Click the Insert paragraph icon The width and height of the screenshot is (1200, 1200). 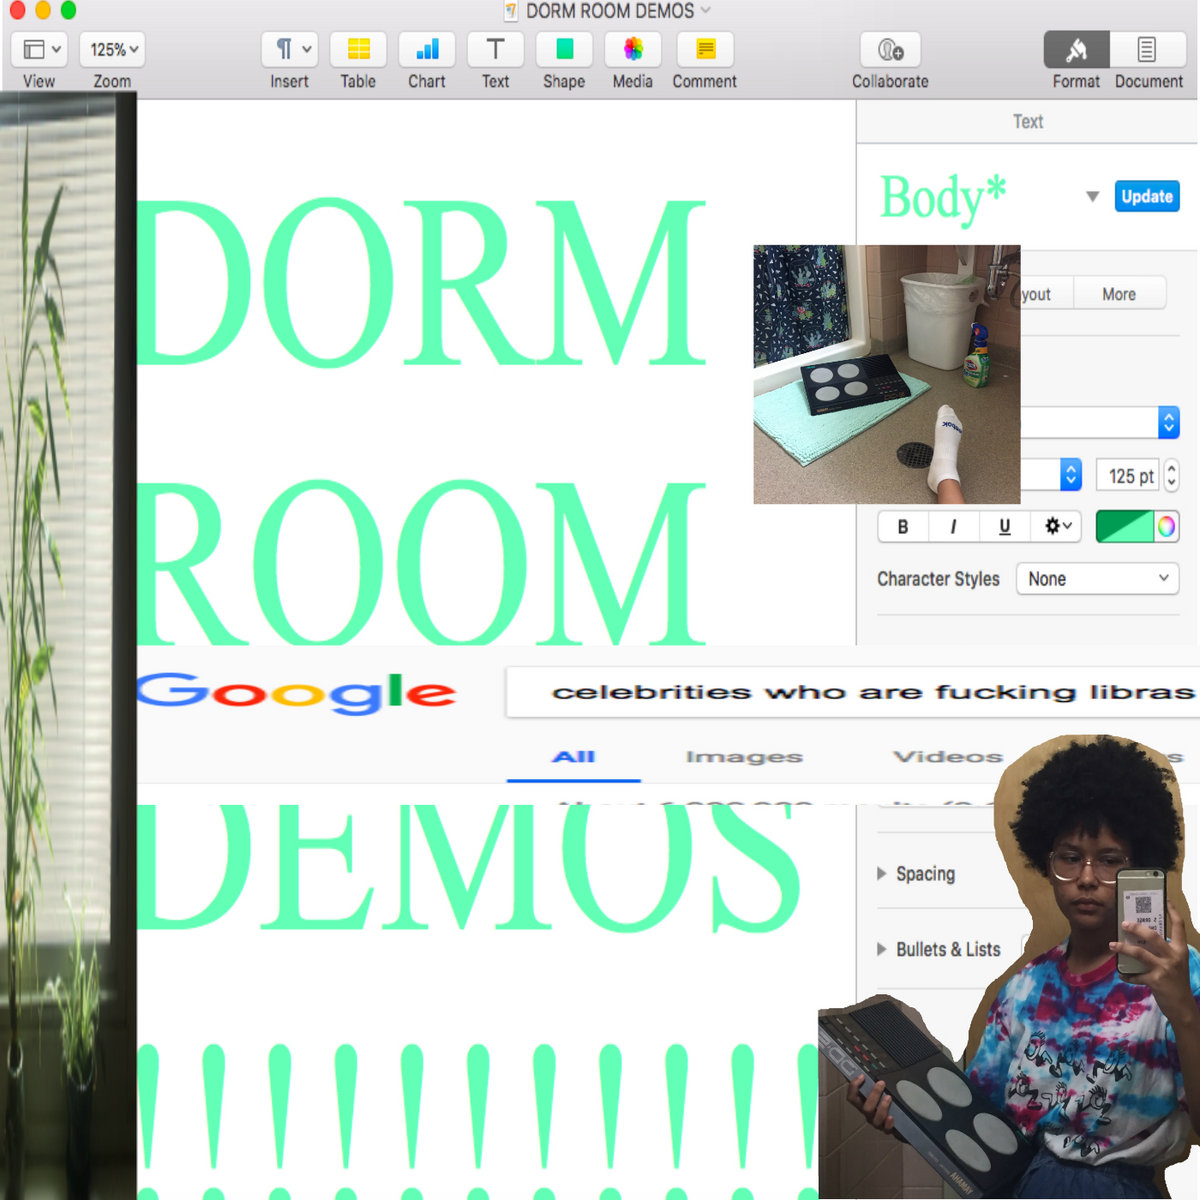pos(290,49)
